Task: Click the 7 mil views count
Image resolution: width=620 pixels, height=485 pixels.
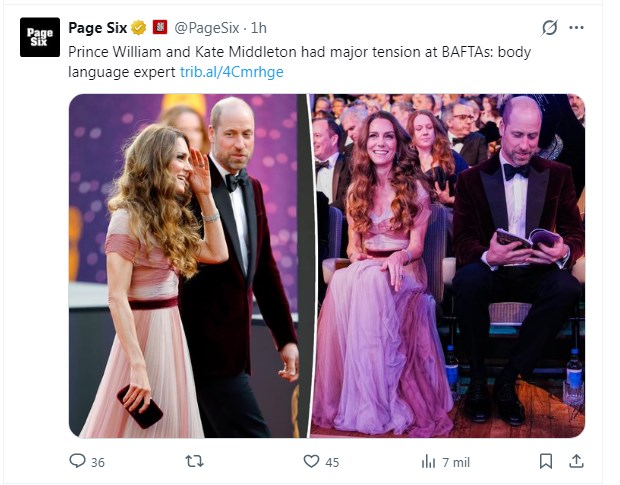Action: pyautogui.click(x=456, y=462)
